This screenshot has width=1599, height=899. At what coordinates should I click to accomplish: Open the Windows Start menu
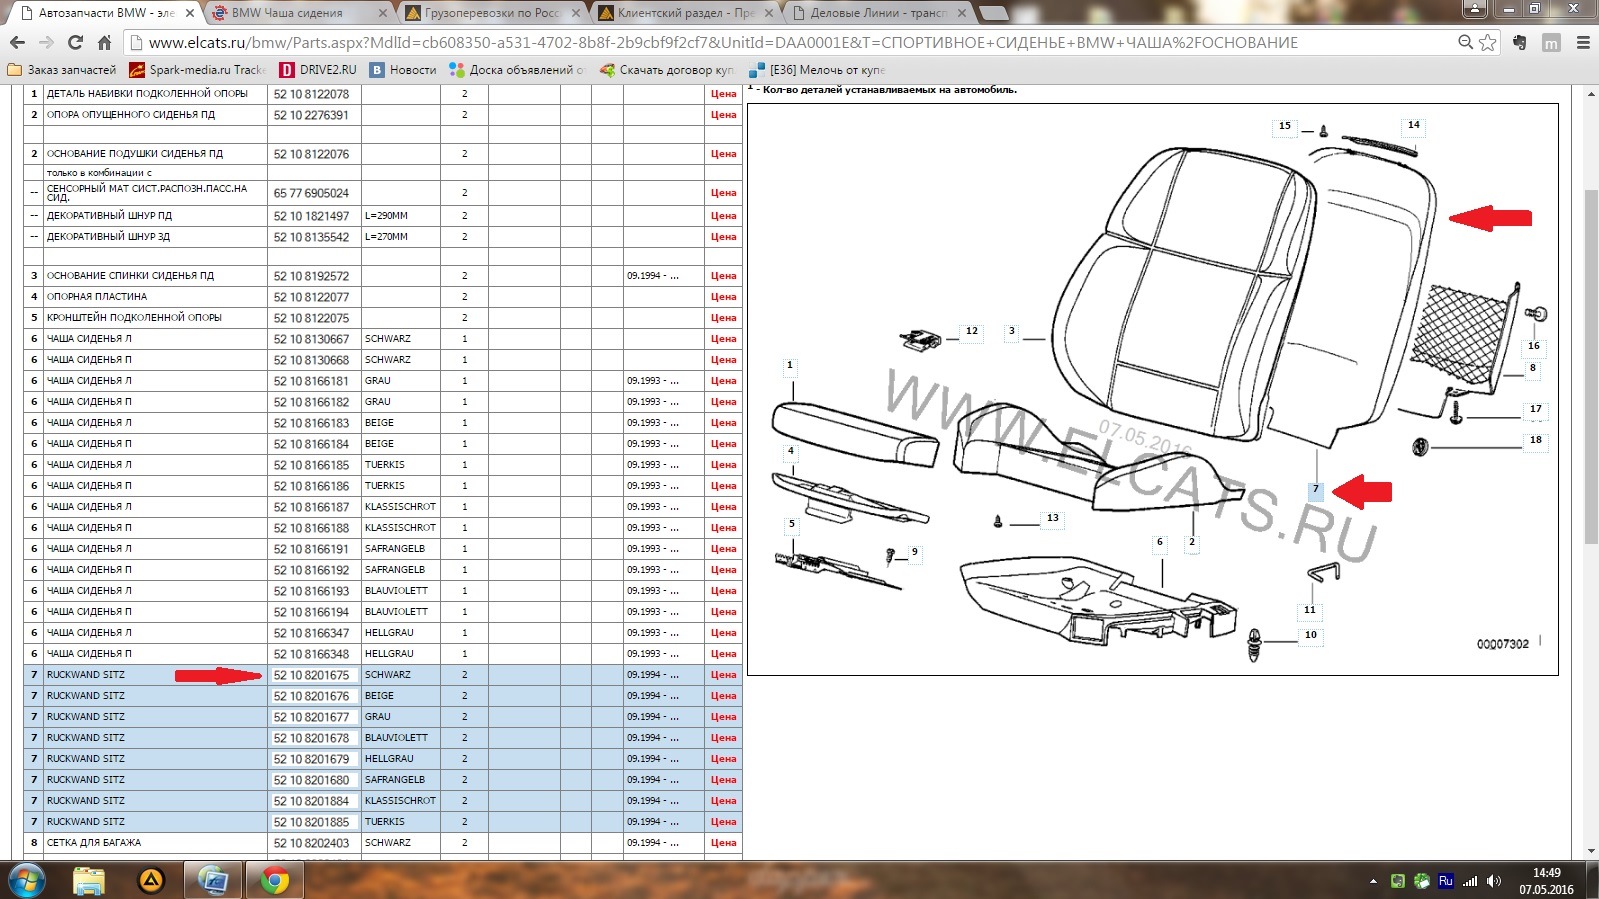pos(26,880)
